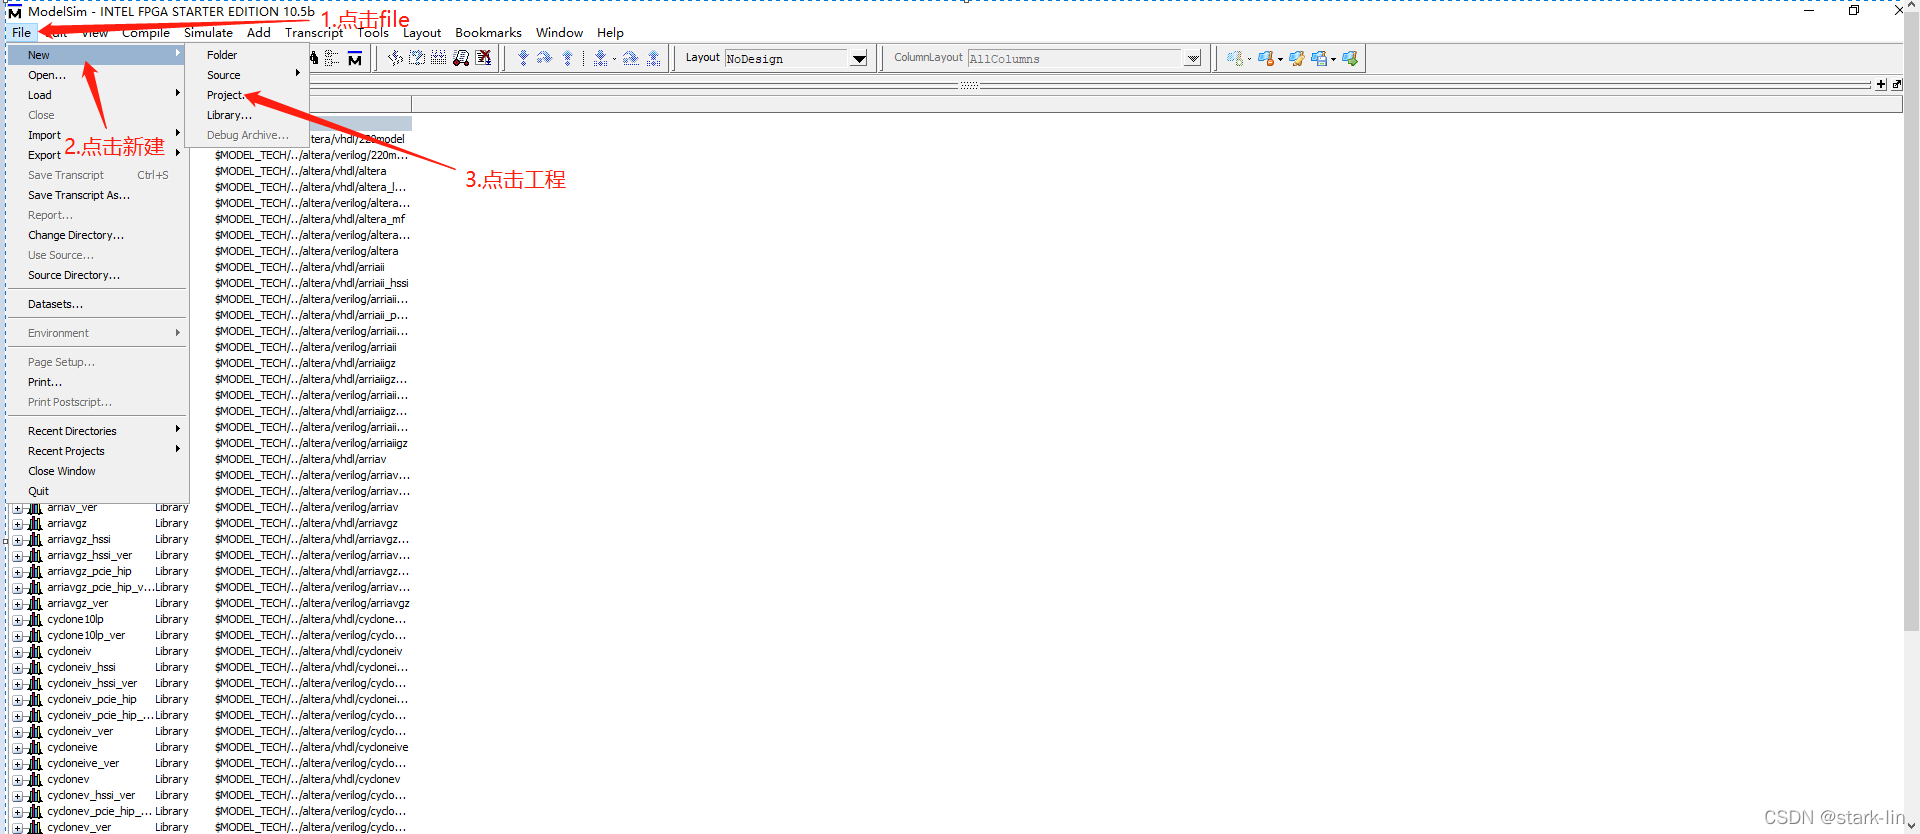Select the arriavgz_hssi_ver library row

pyautogui.click(x=210, y=555)
